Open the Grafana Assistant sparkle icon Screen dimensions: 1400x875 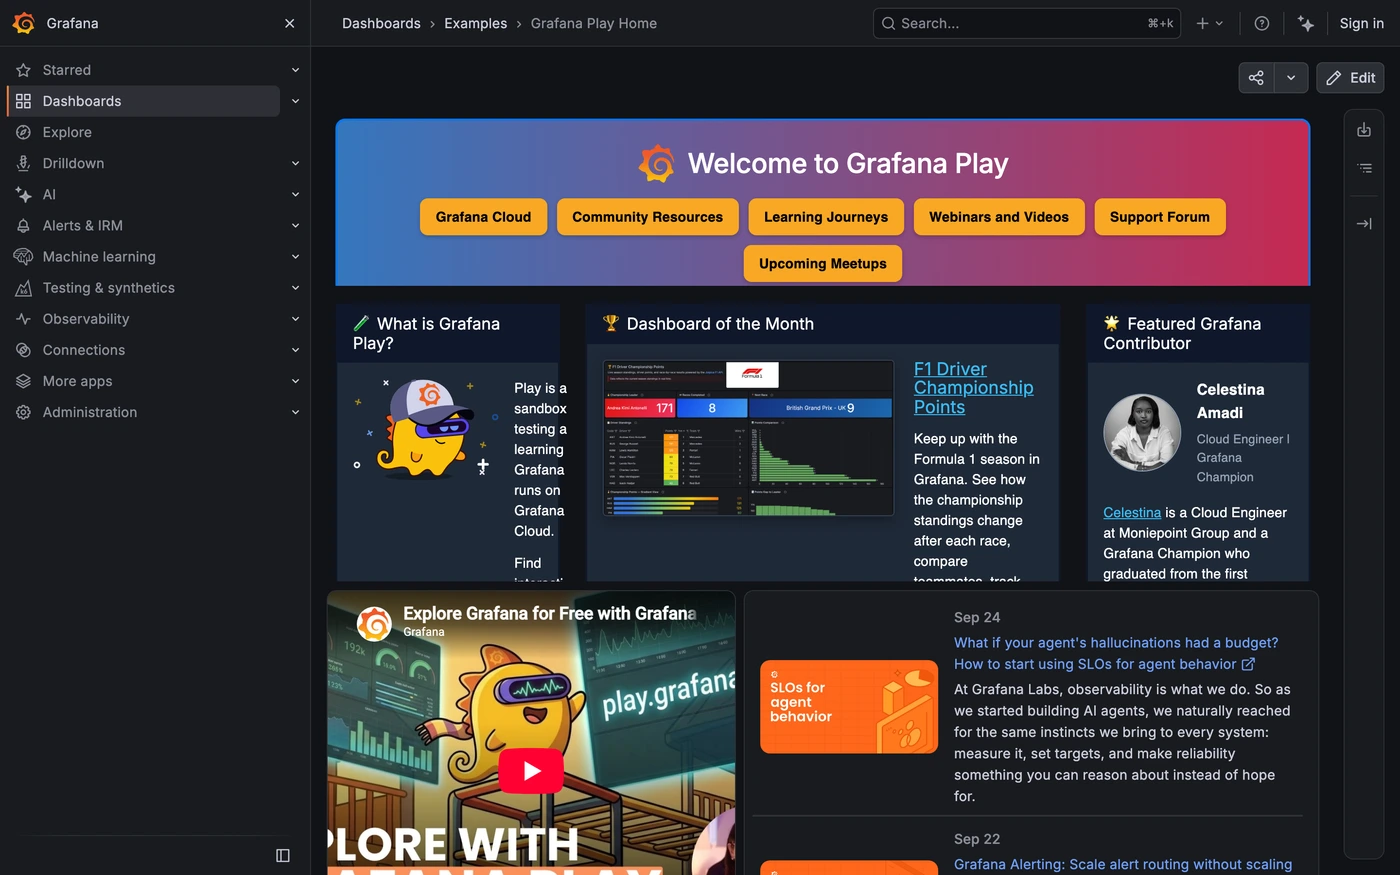(x=1306, y=23)
